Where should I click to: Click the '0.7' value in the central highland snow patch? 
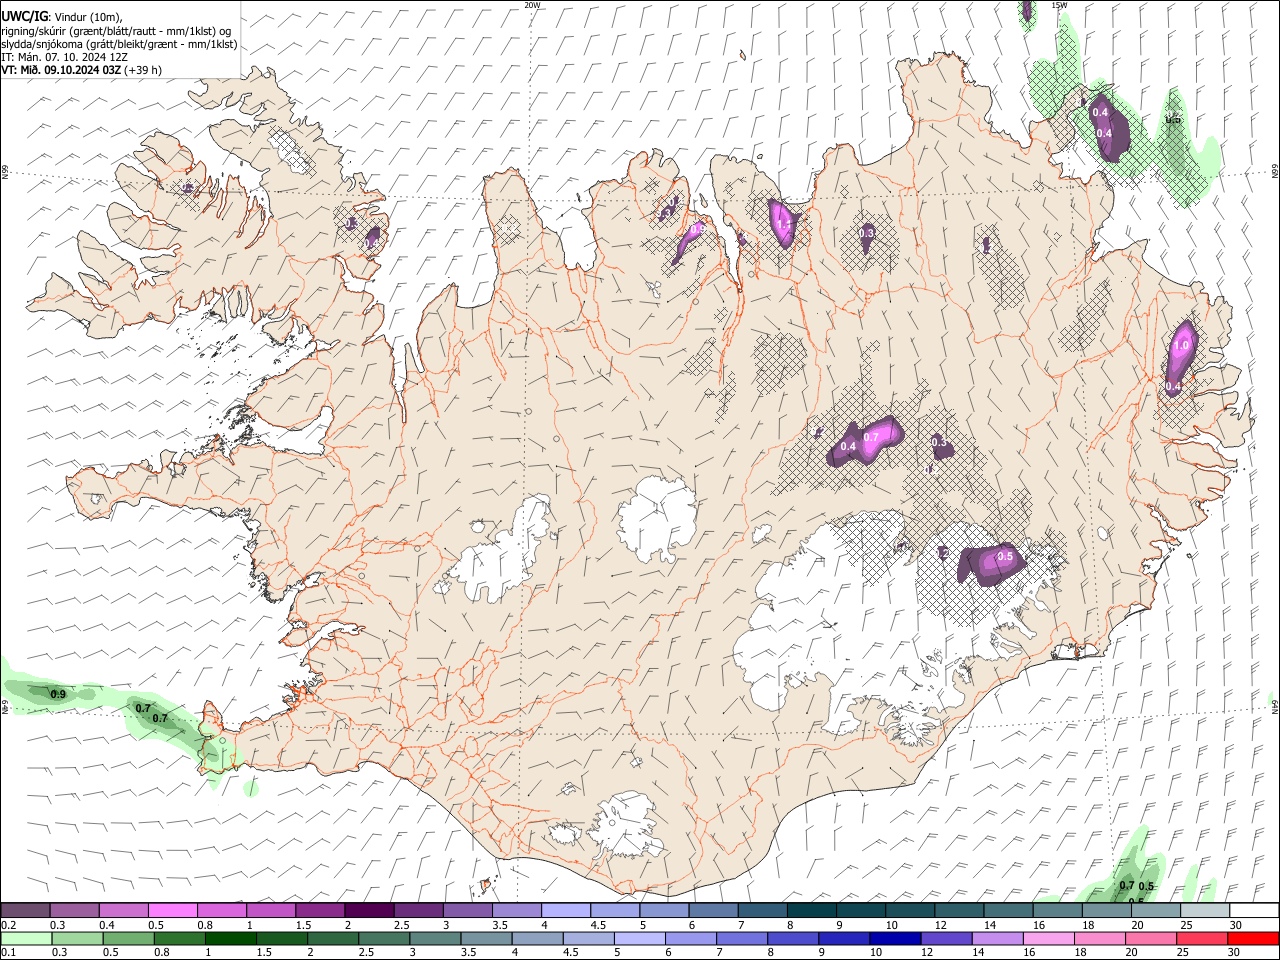click(x=870, y=437)
